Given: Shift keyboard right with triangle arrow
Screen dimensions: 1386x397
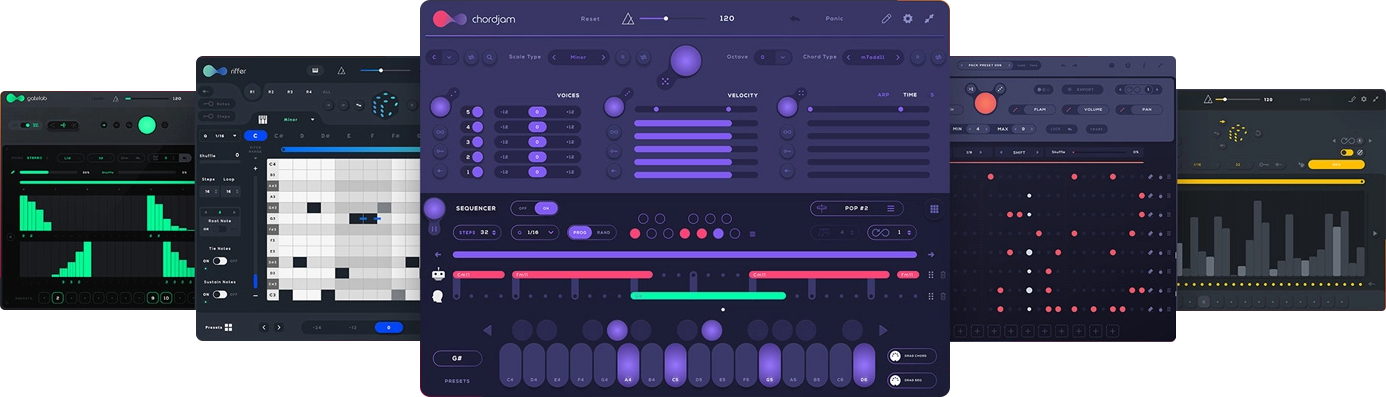Looking at the screenshot, I should point(883,330).
